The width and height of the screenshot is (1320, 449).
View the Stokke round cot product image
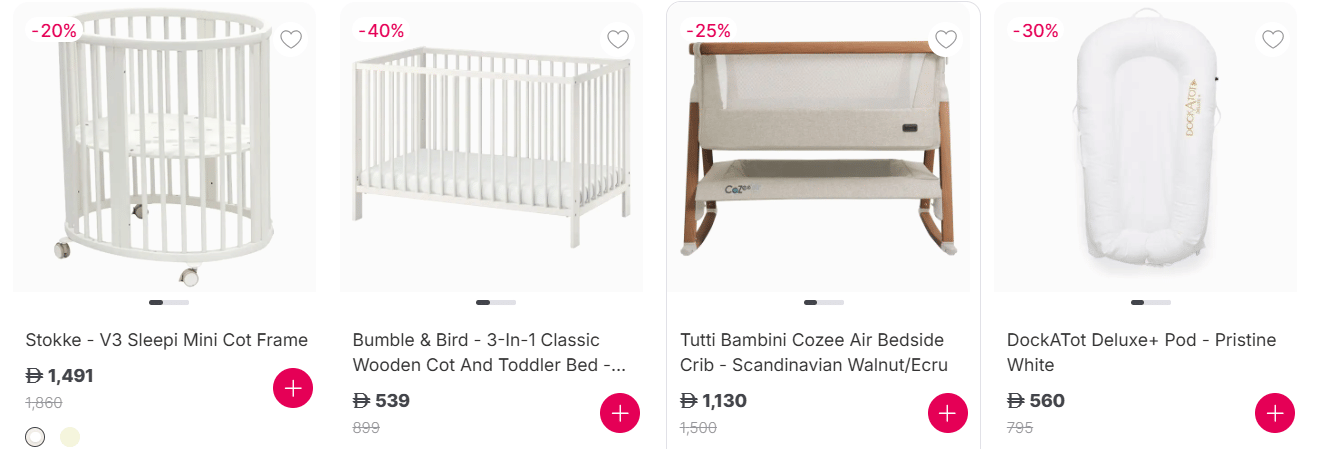165,150
